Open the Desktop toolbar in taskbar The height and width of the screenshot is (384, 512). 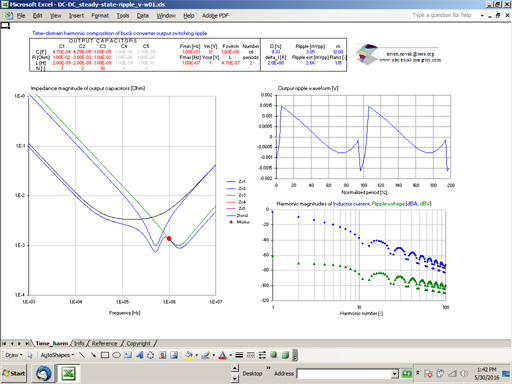252,373
